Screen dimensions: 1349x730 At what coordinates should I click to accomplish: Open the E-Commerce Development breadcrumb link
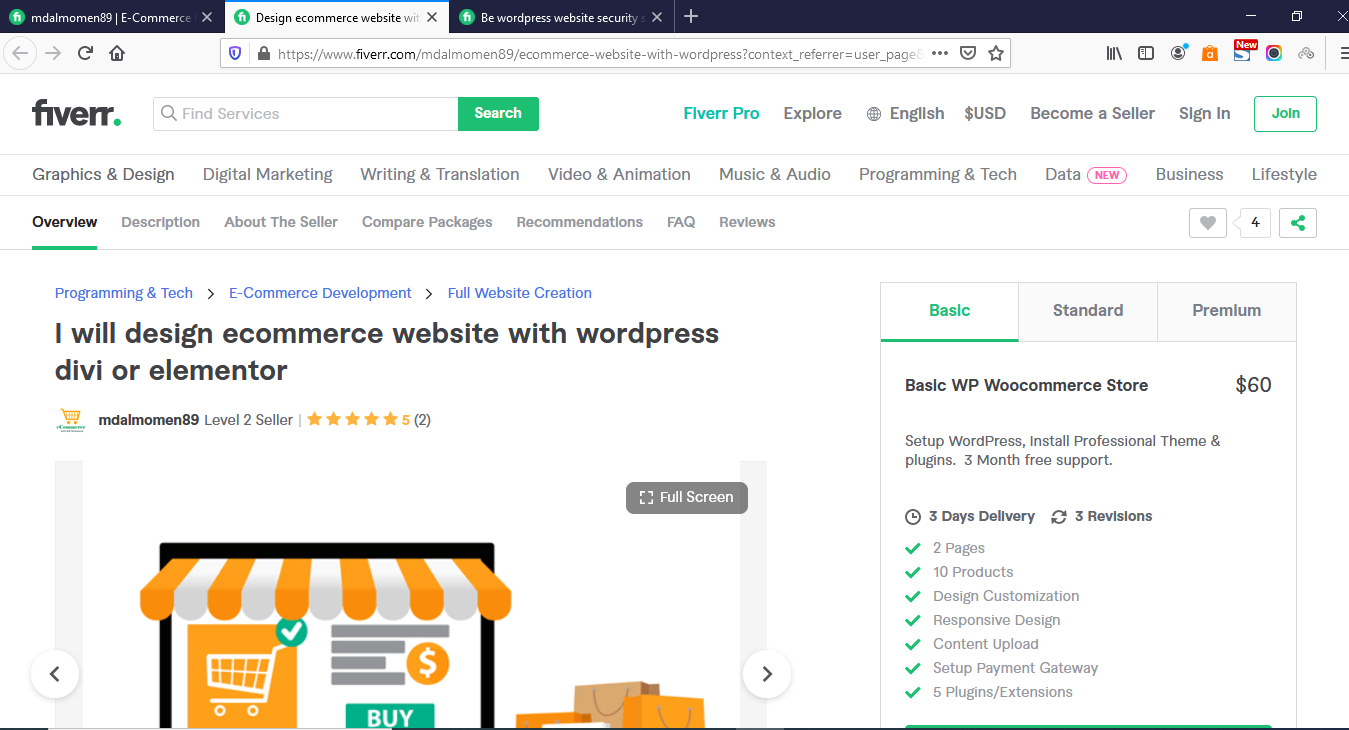[320, 292]
